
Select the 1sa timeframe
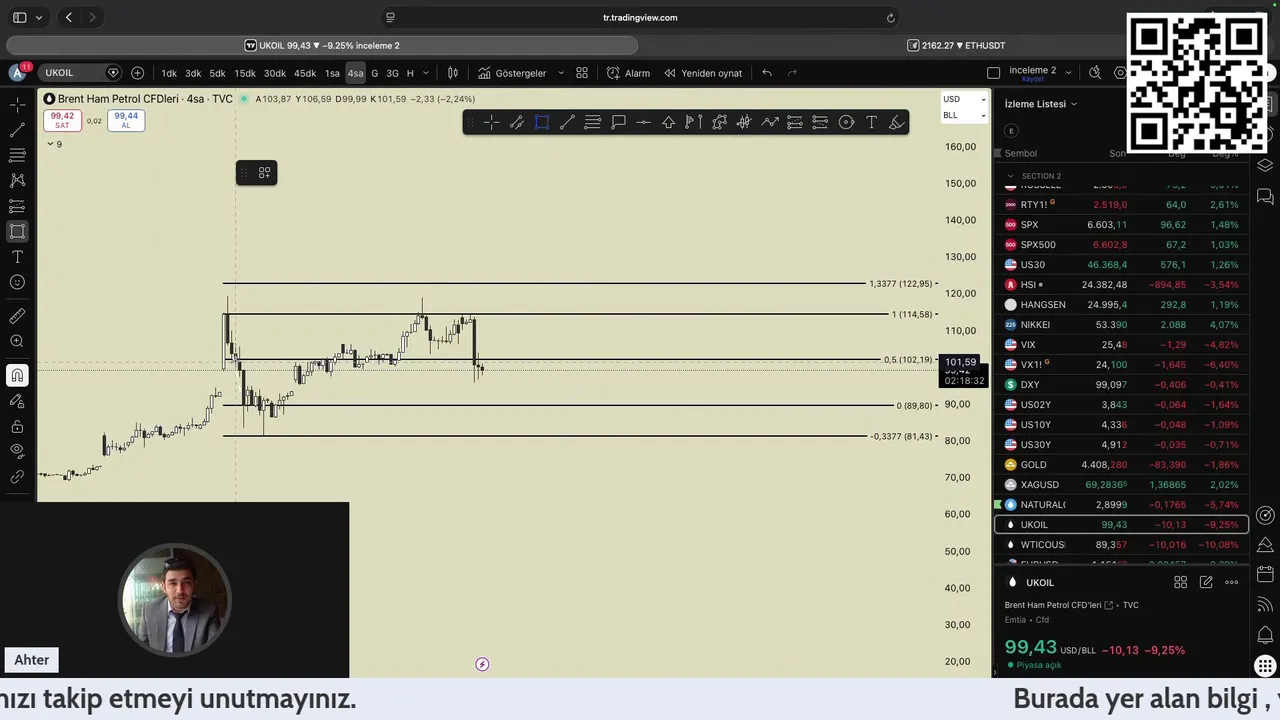332,73
